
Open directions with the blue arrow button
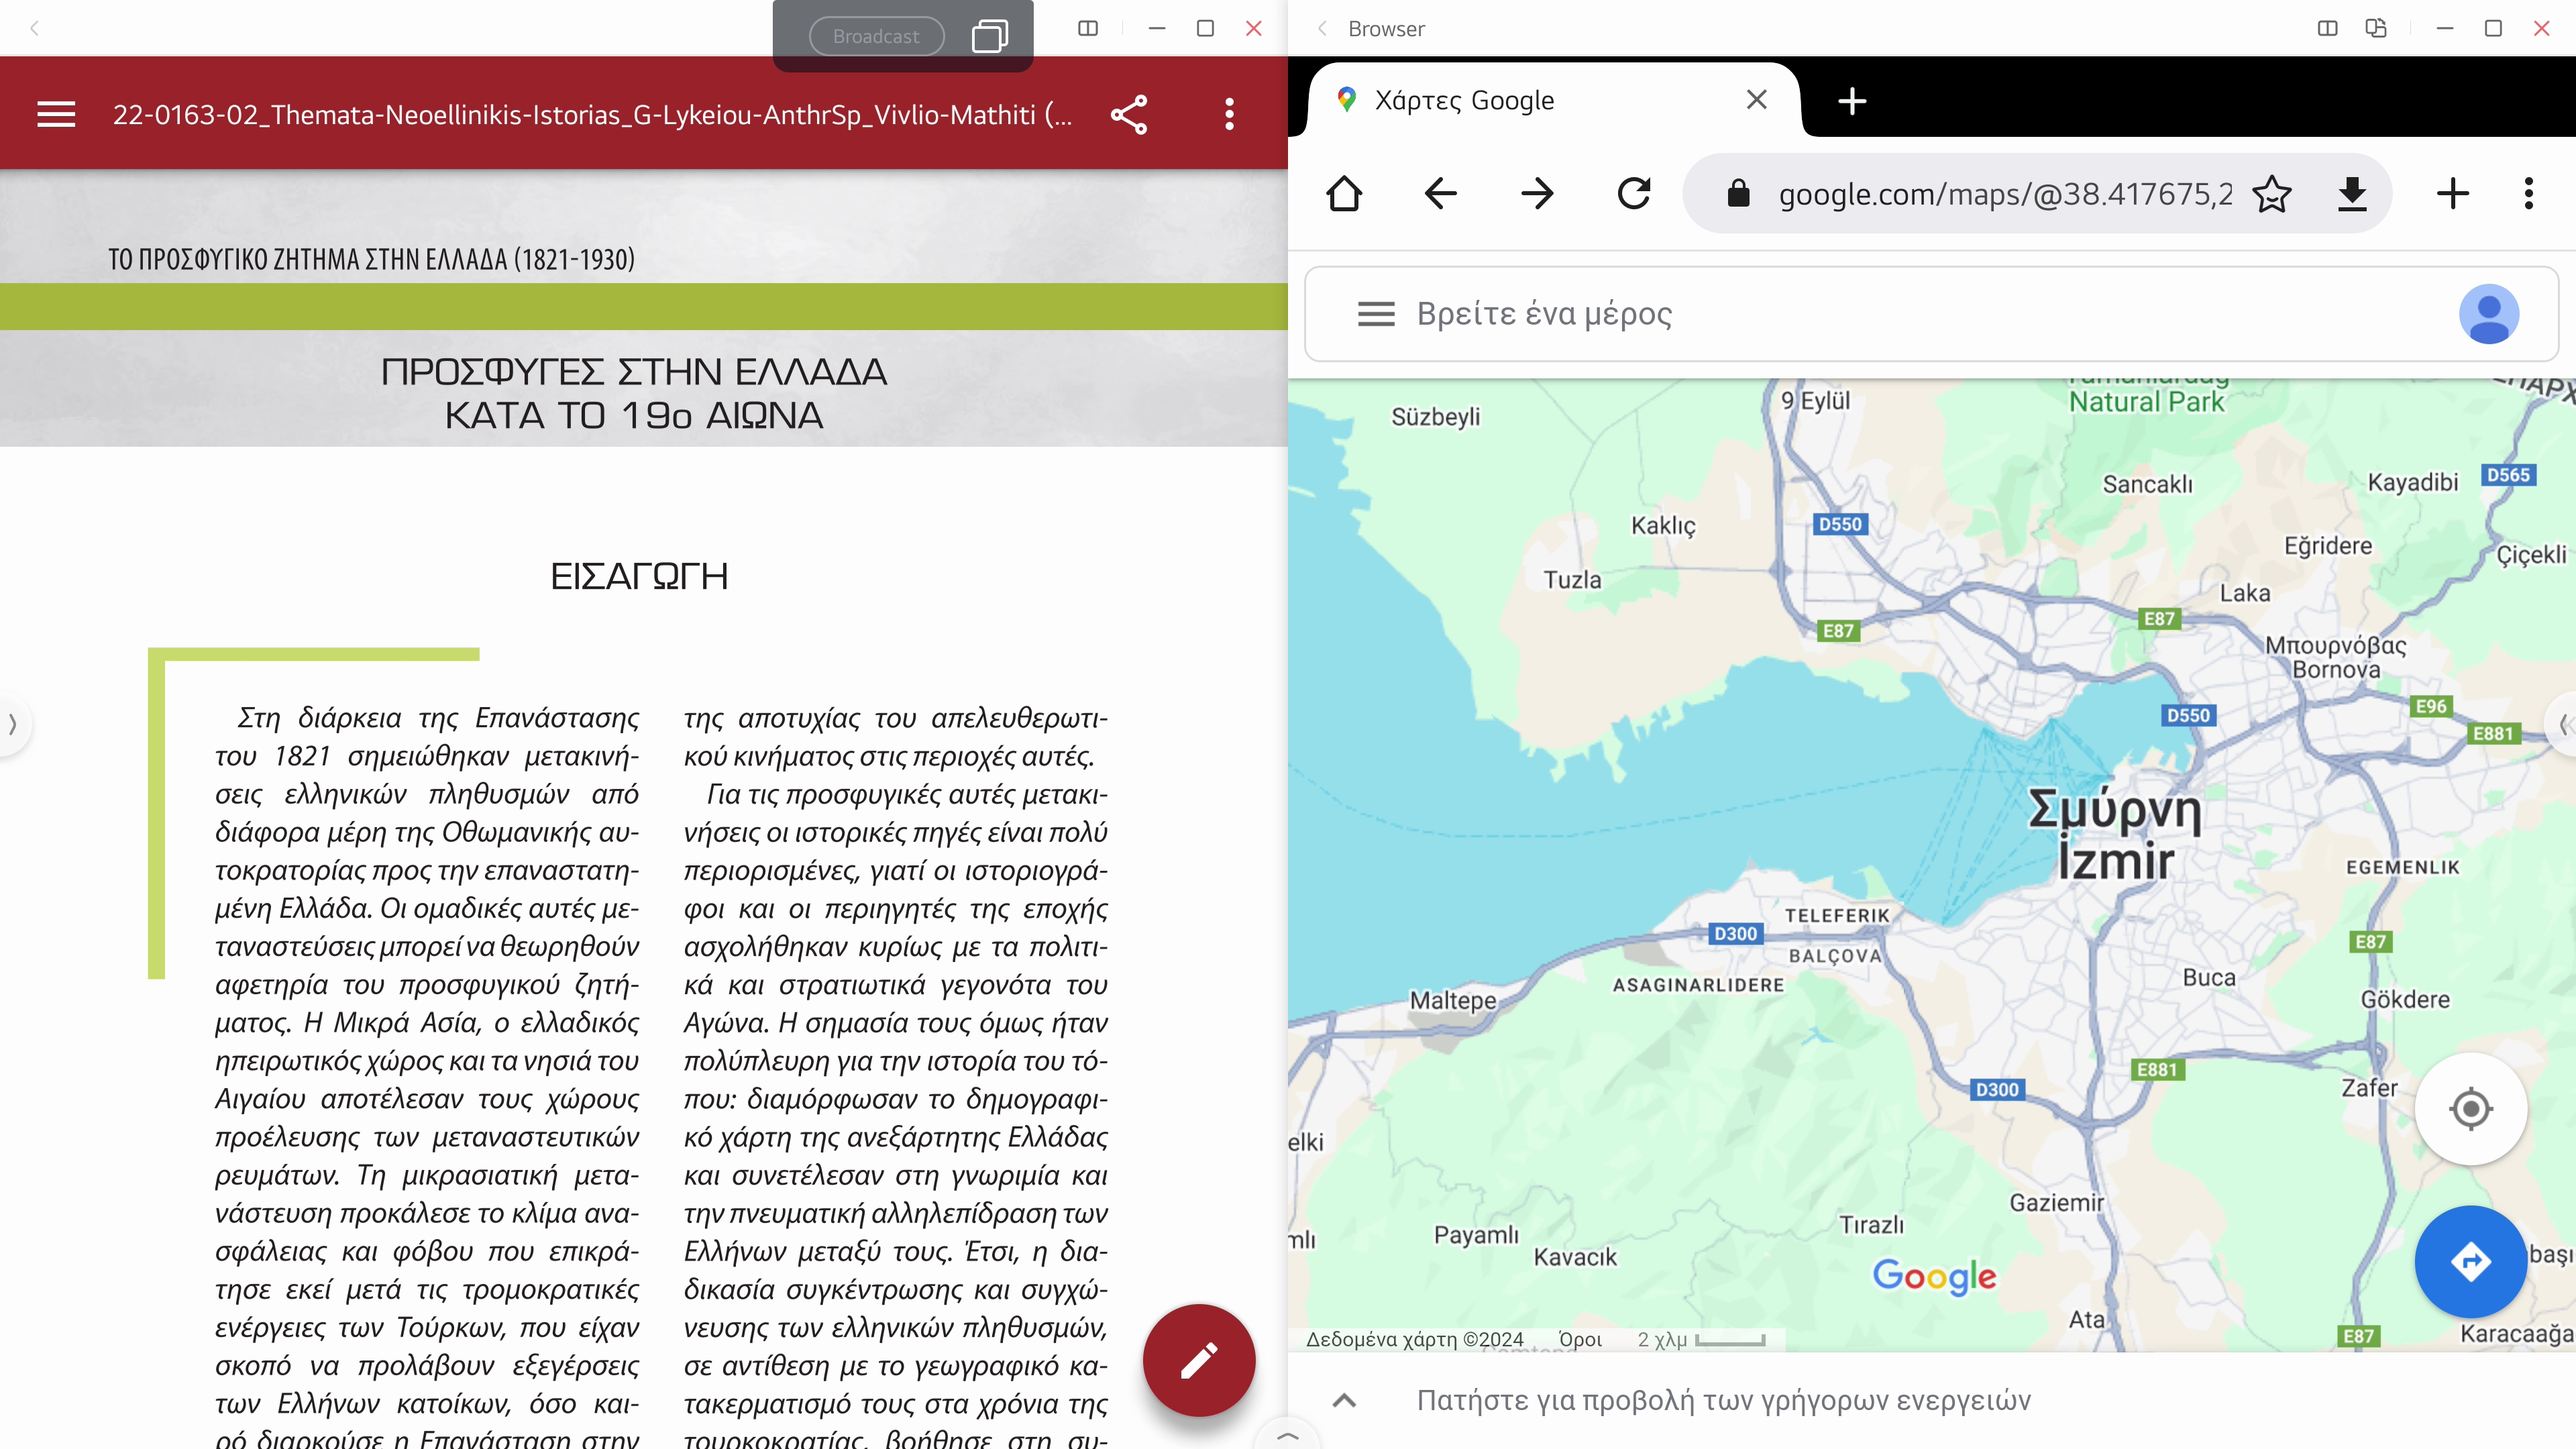click(2470, 1261)
